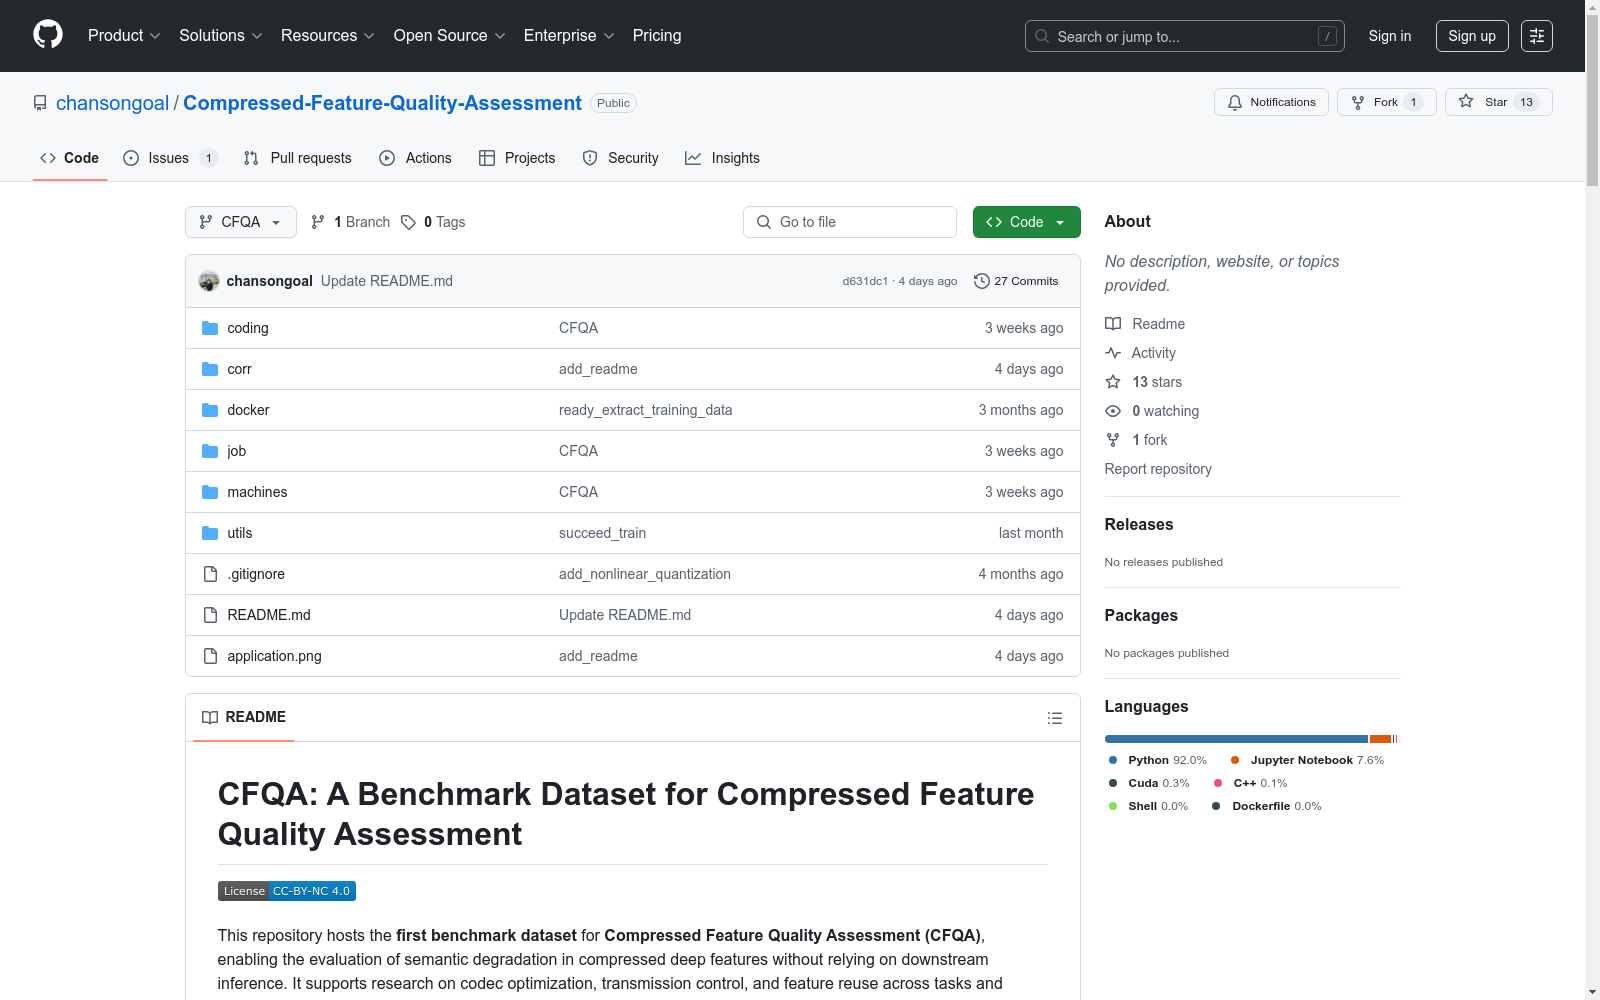Open the Security tab

click(621, 158)
